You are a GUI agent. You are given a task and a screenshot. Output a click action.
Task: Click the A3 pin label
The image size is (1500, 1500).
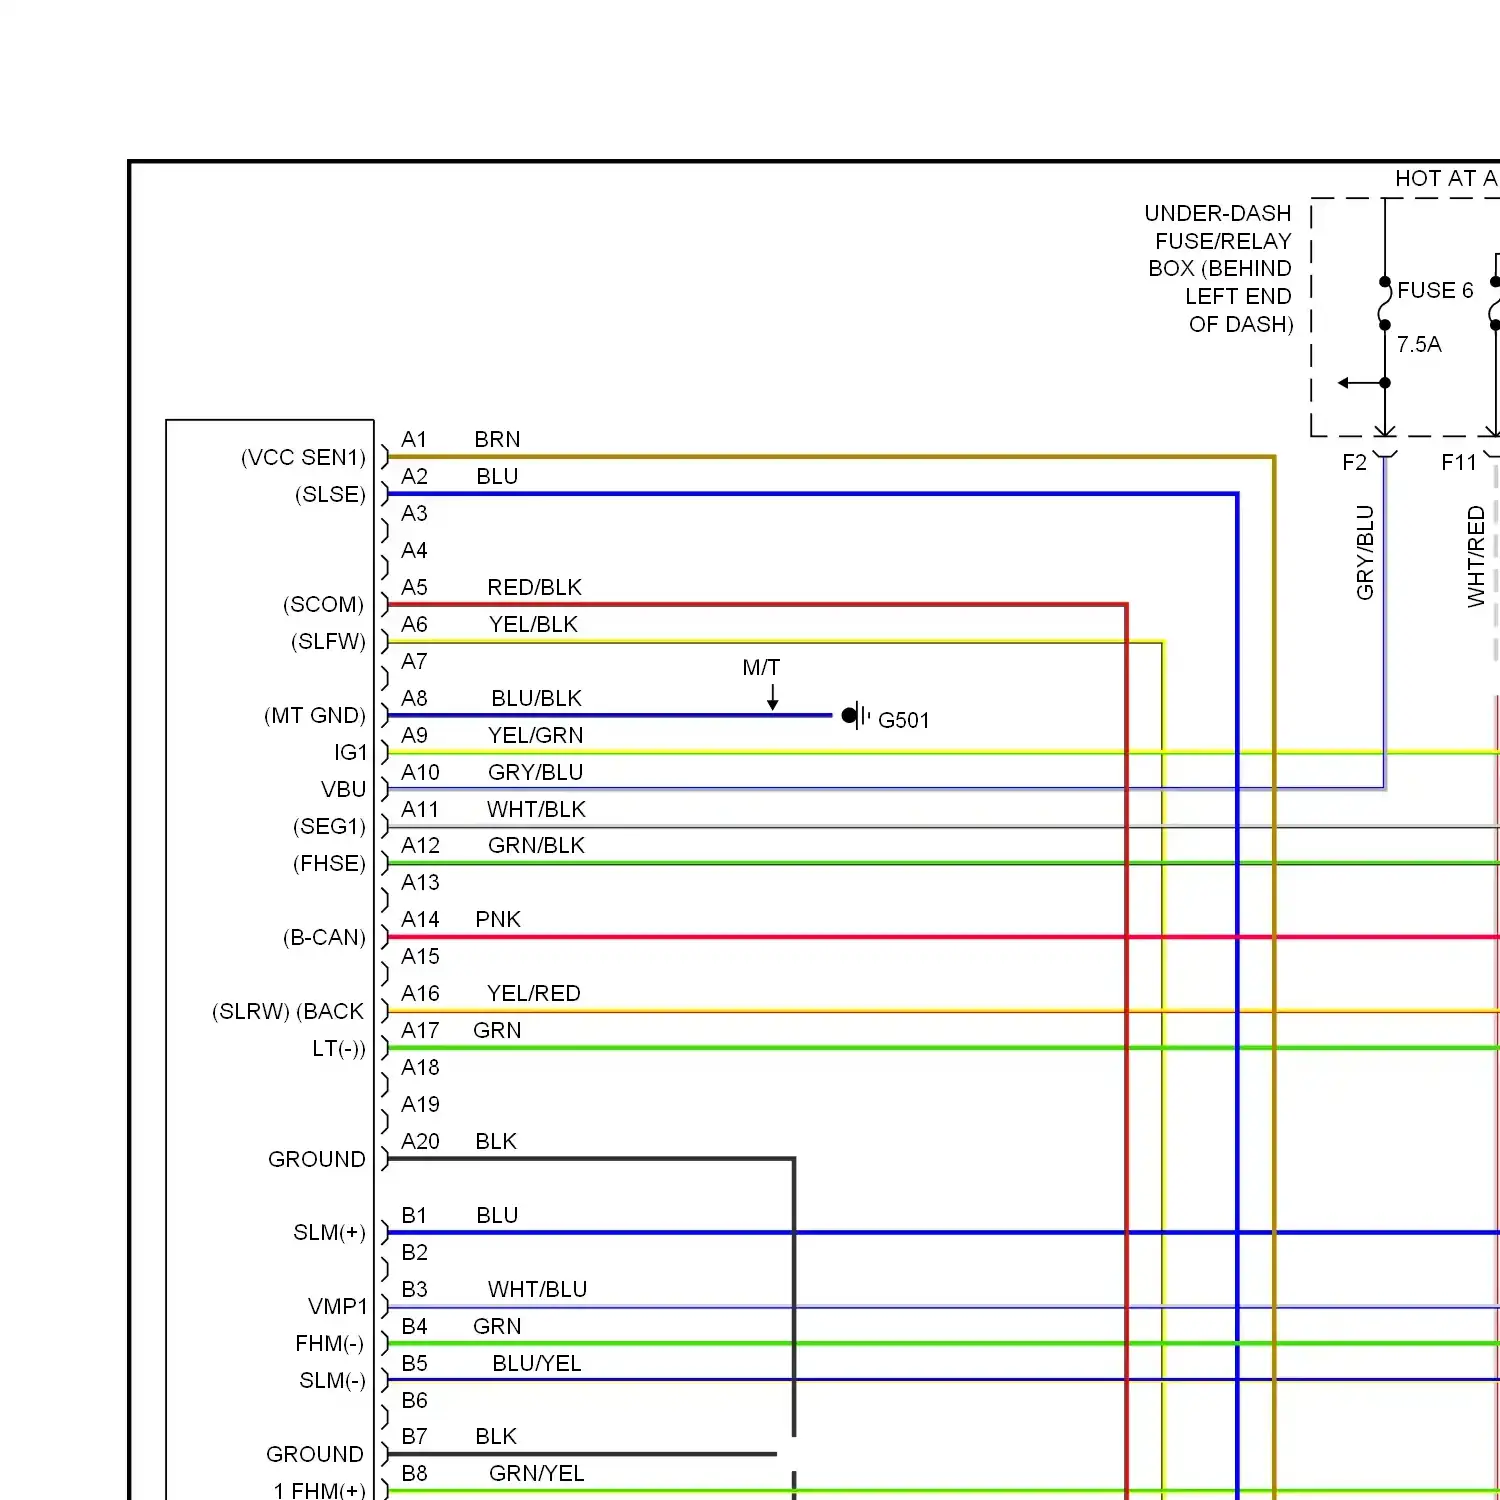[414, 514]
